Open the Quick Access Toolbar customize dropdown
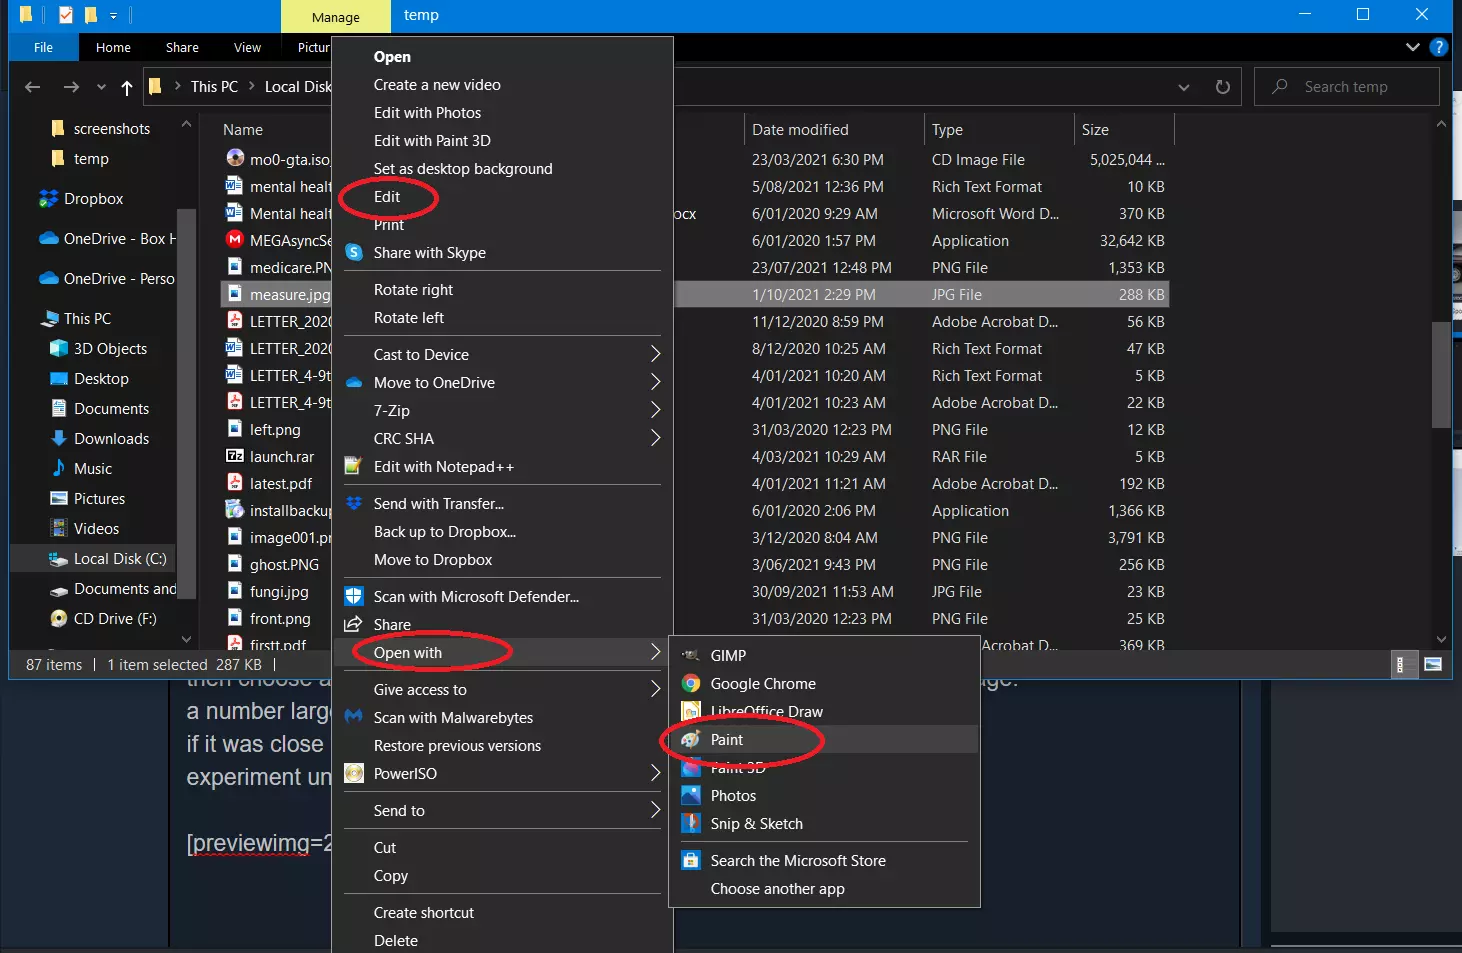Image resolution: width=1462 pixels, height=953 pixels. tap(113, 15)
